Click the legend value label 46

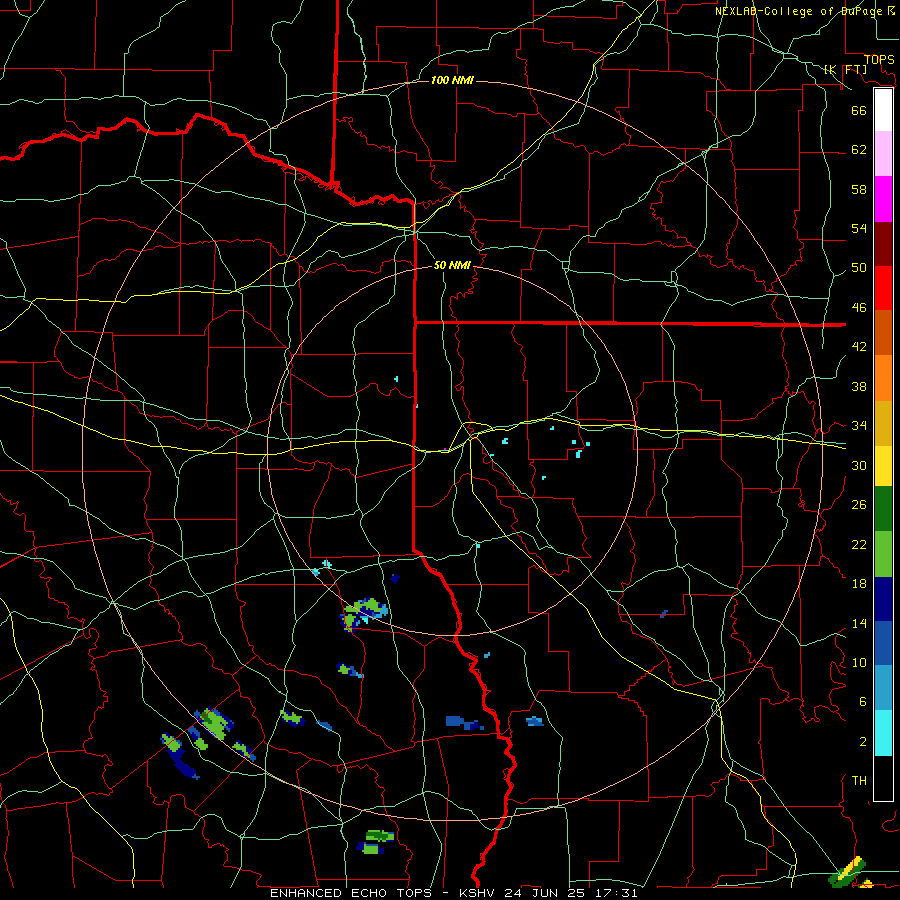859,308
